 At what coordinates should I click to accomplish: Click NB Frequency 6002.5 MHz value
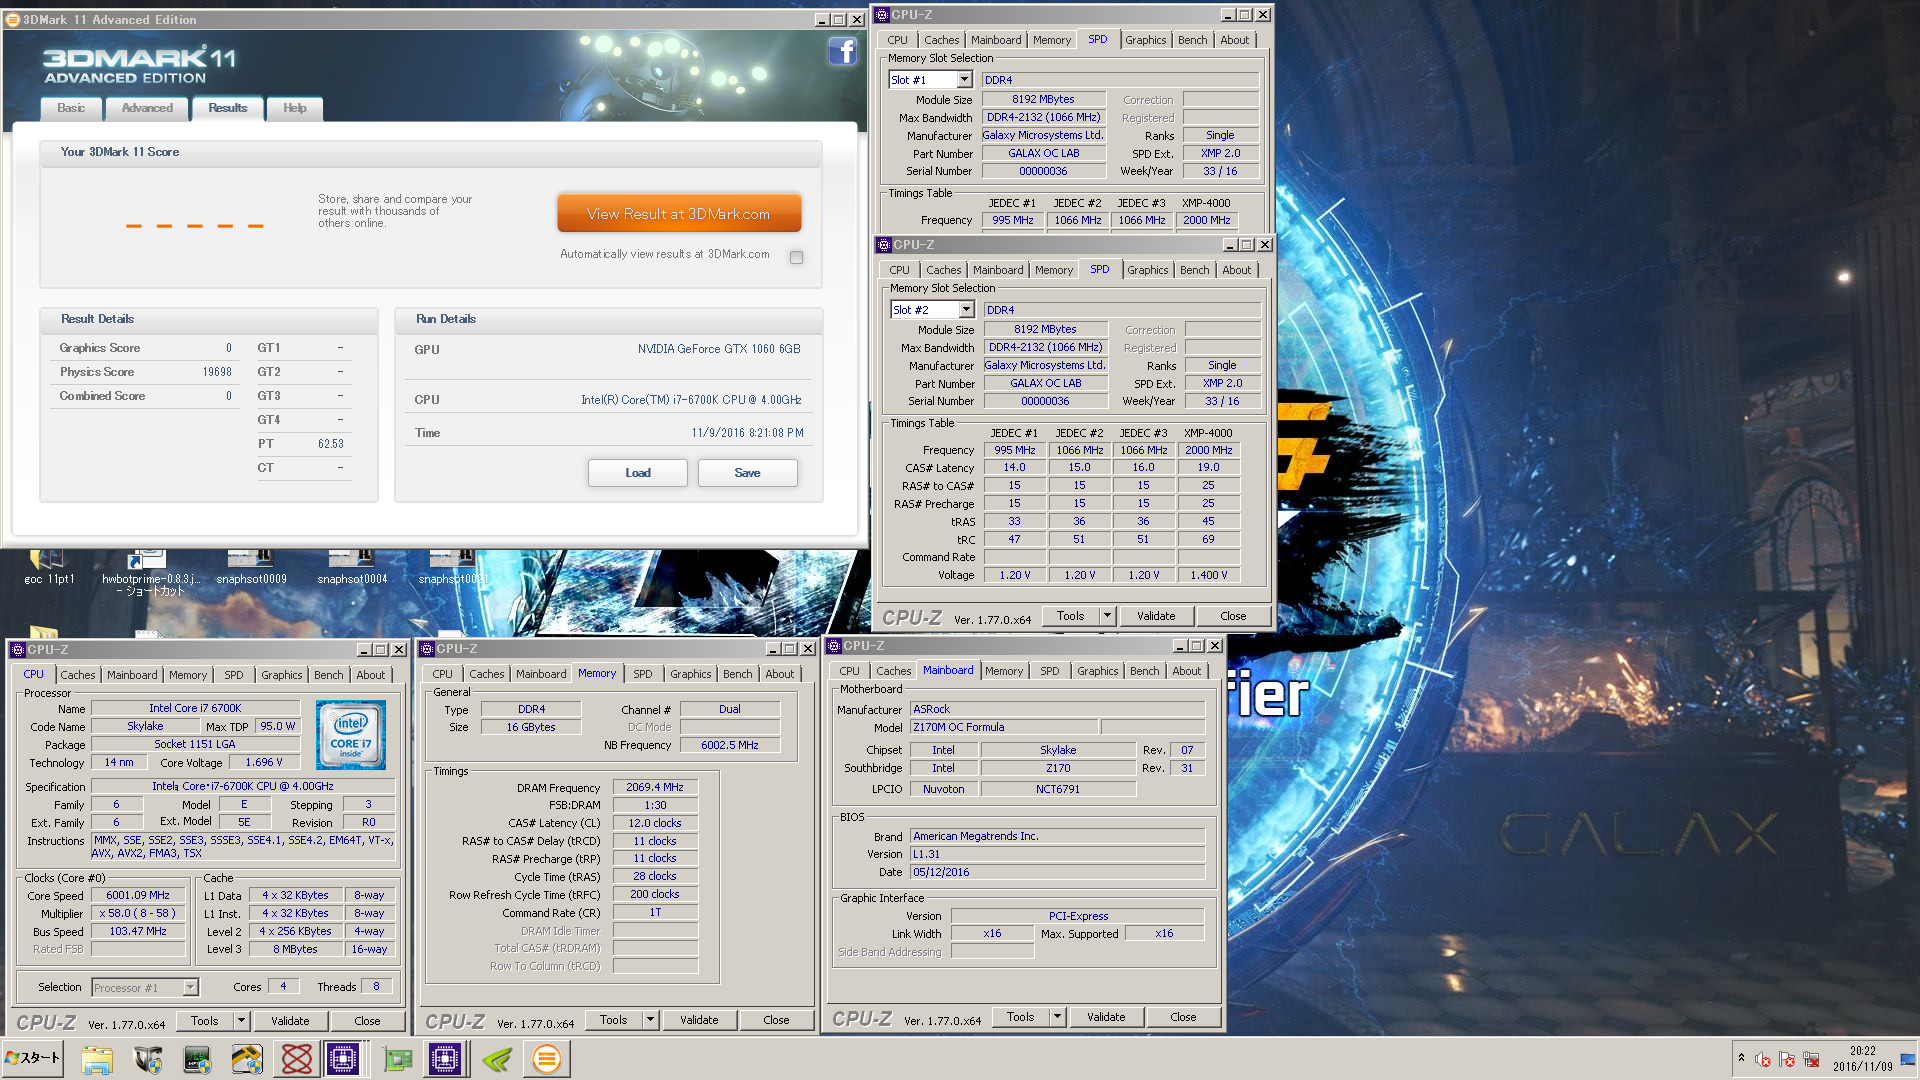coord(730,745)
